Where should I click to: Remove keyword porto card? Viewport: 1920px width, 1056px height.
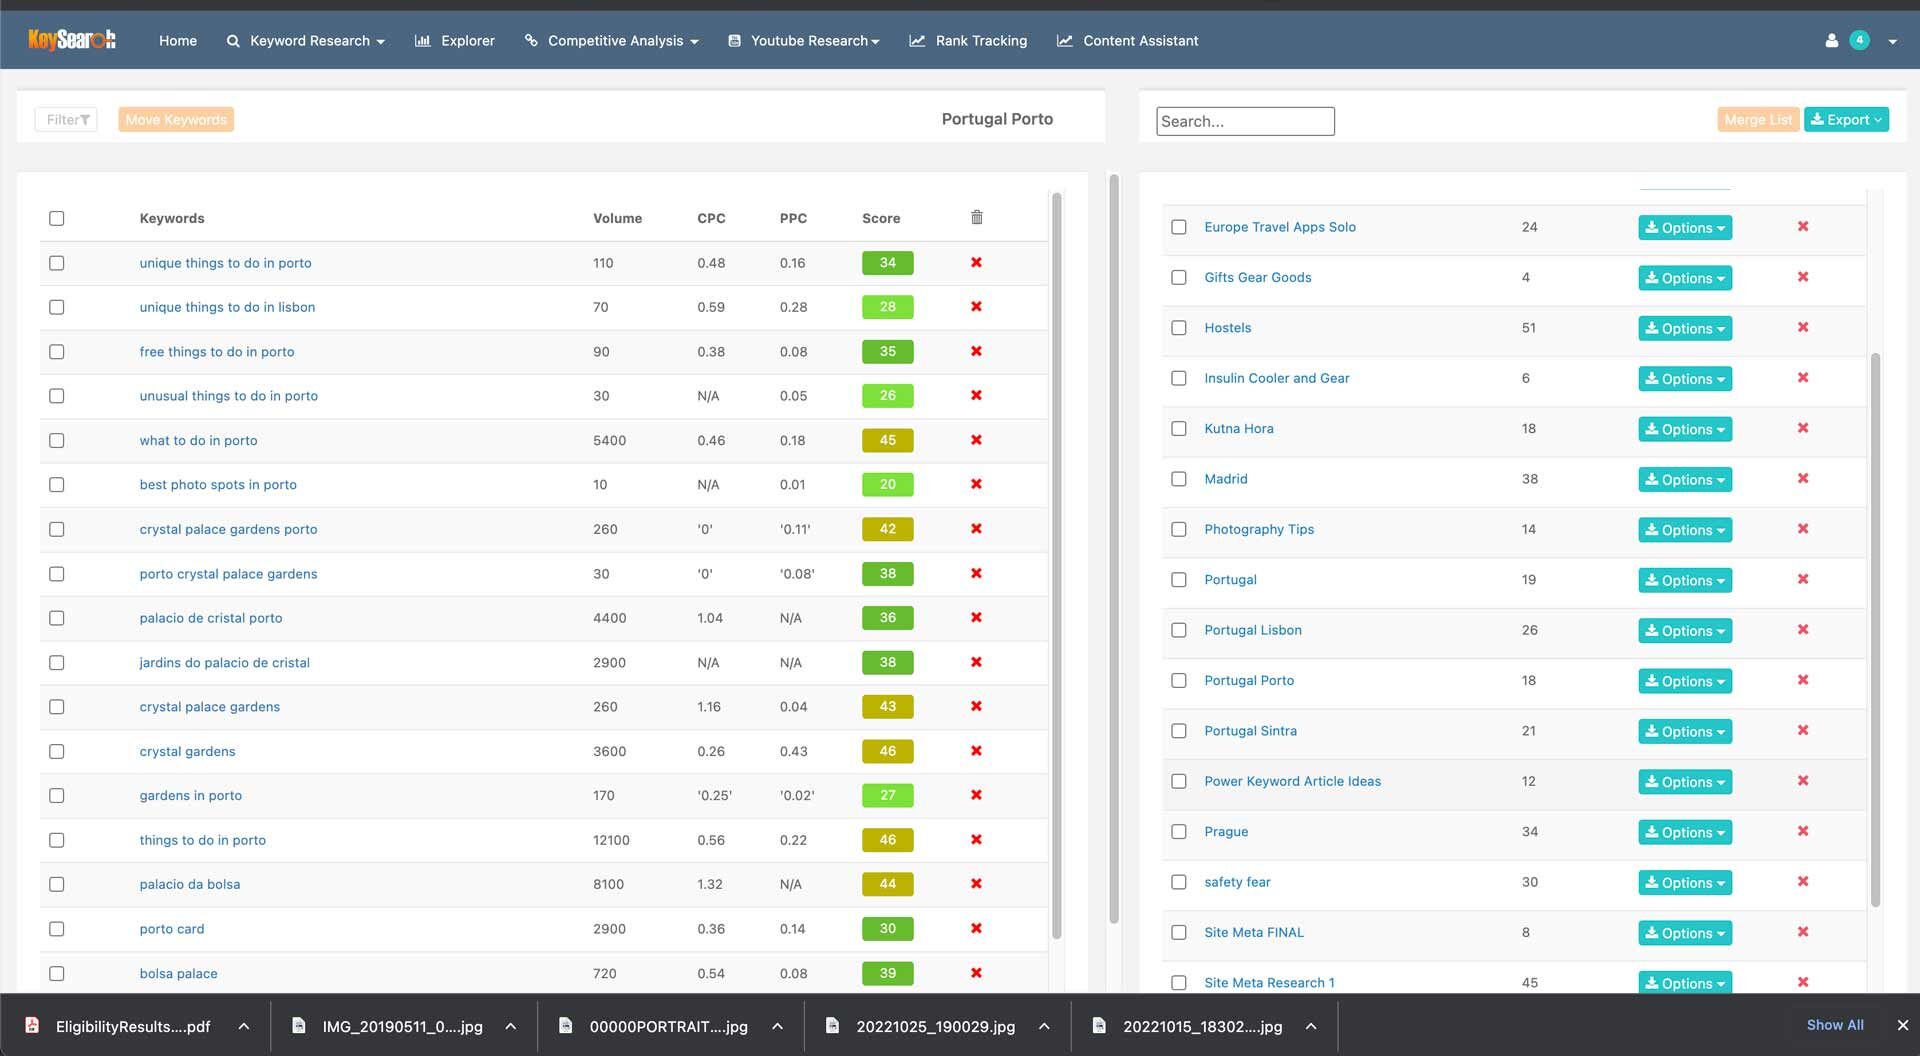[x=976, y=928]
